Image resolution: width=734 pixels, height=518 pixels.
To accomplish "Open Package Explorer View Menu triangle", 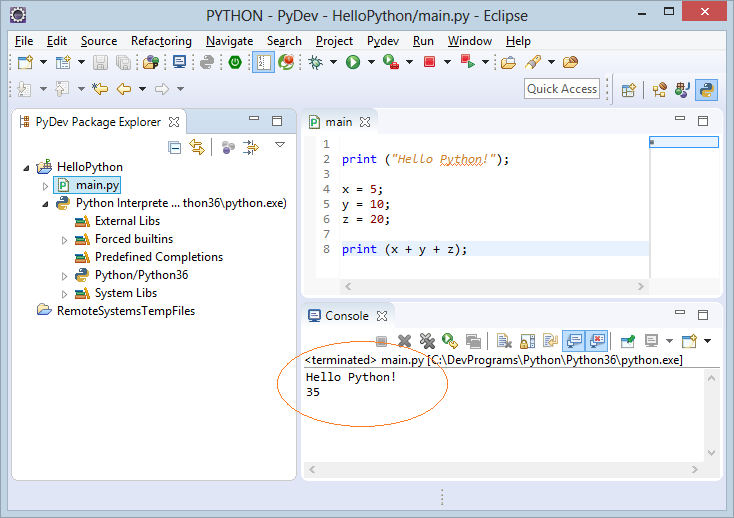I will click(280, 145).
